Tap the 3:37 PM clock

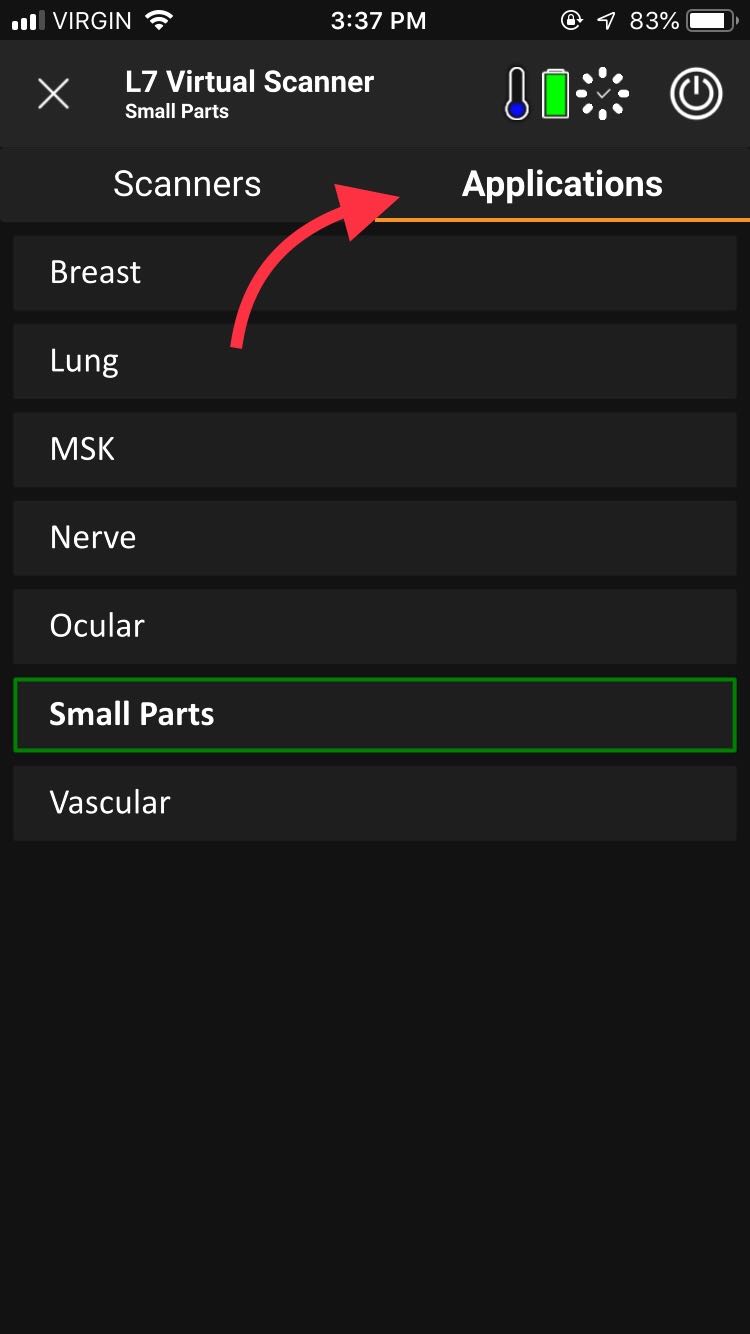coord(378,20)
